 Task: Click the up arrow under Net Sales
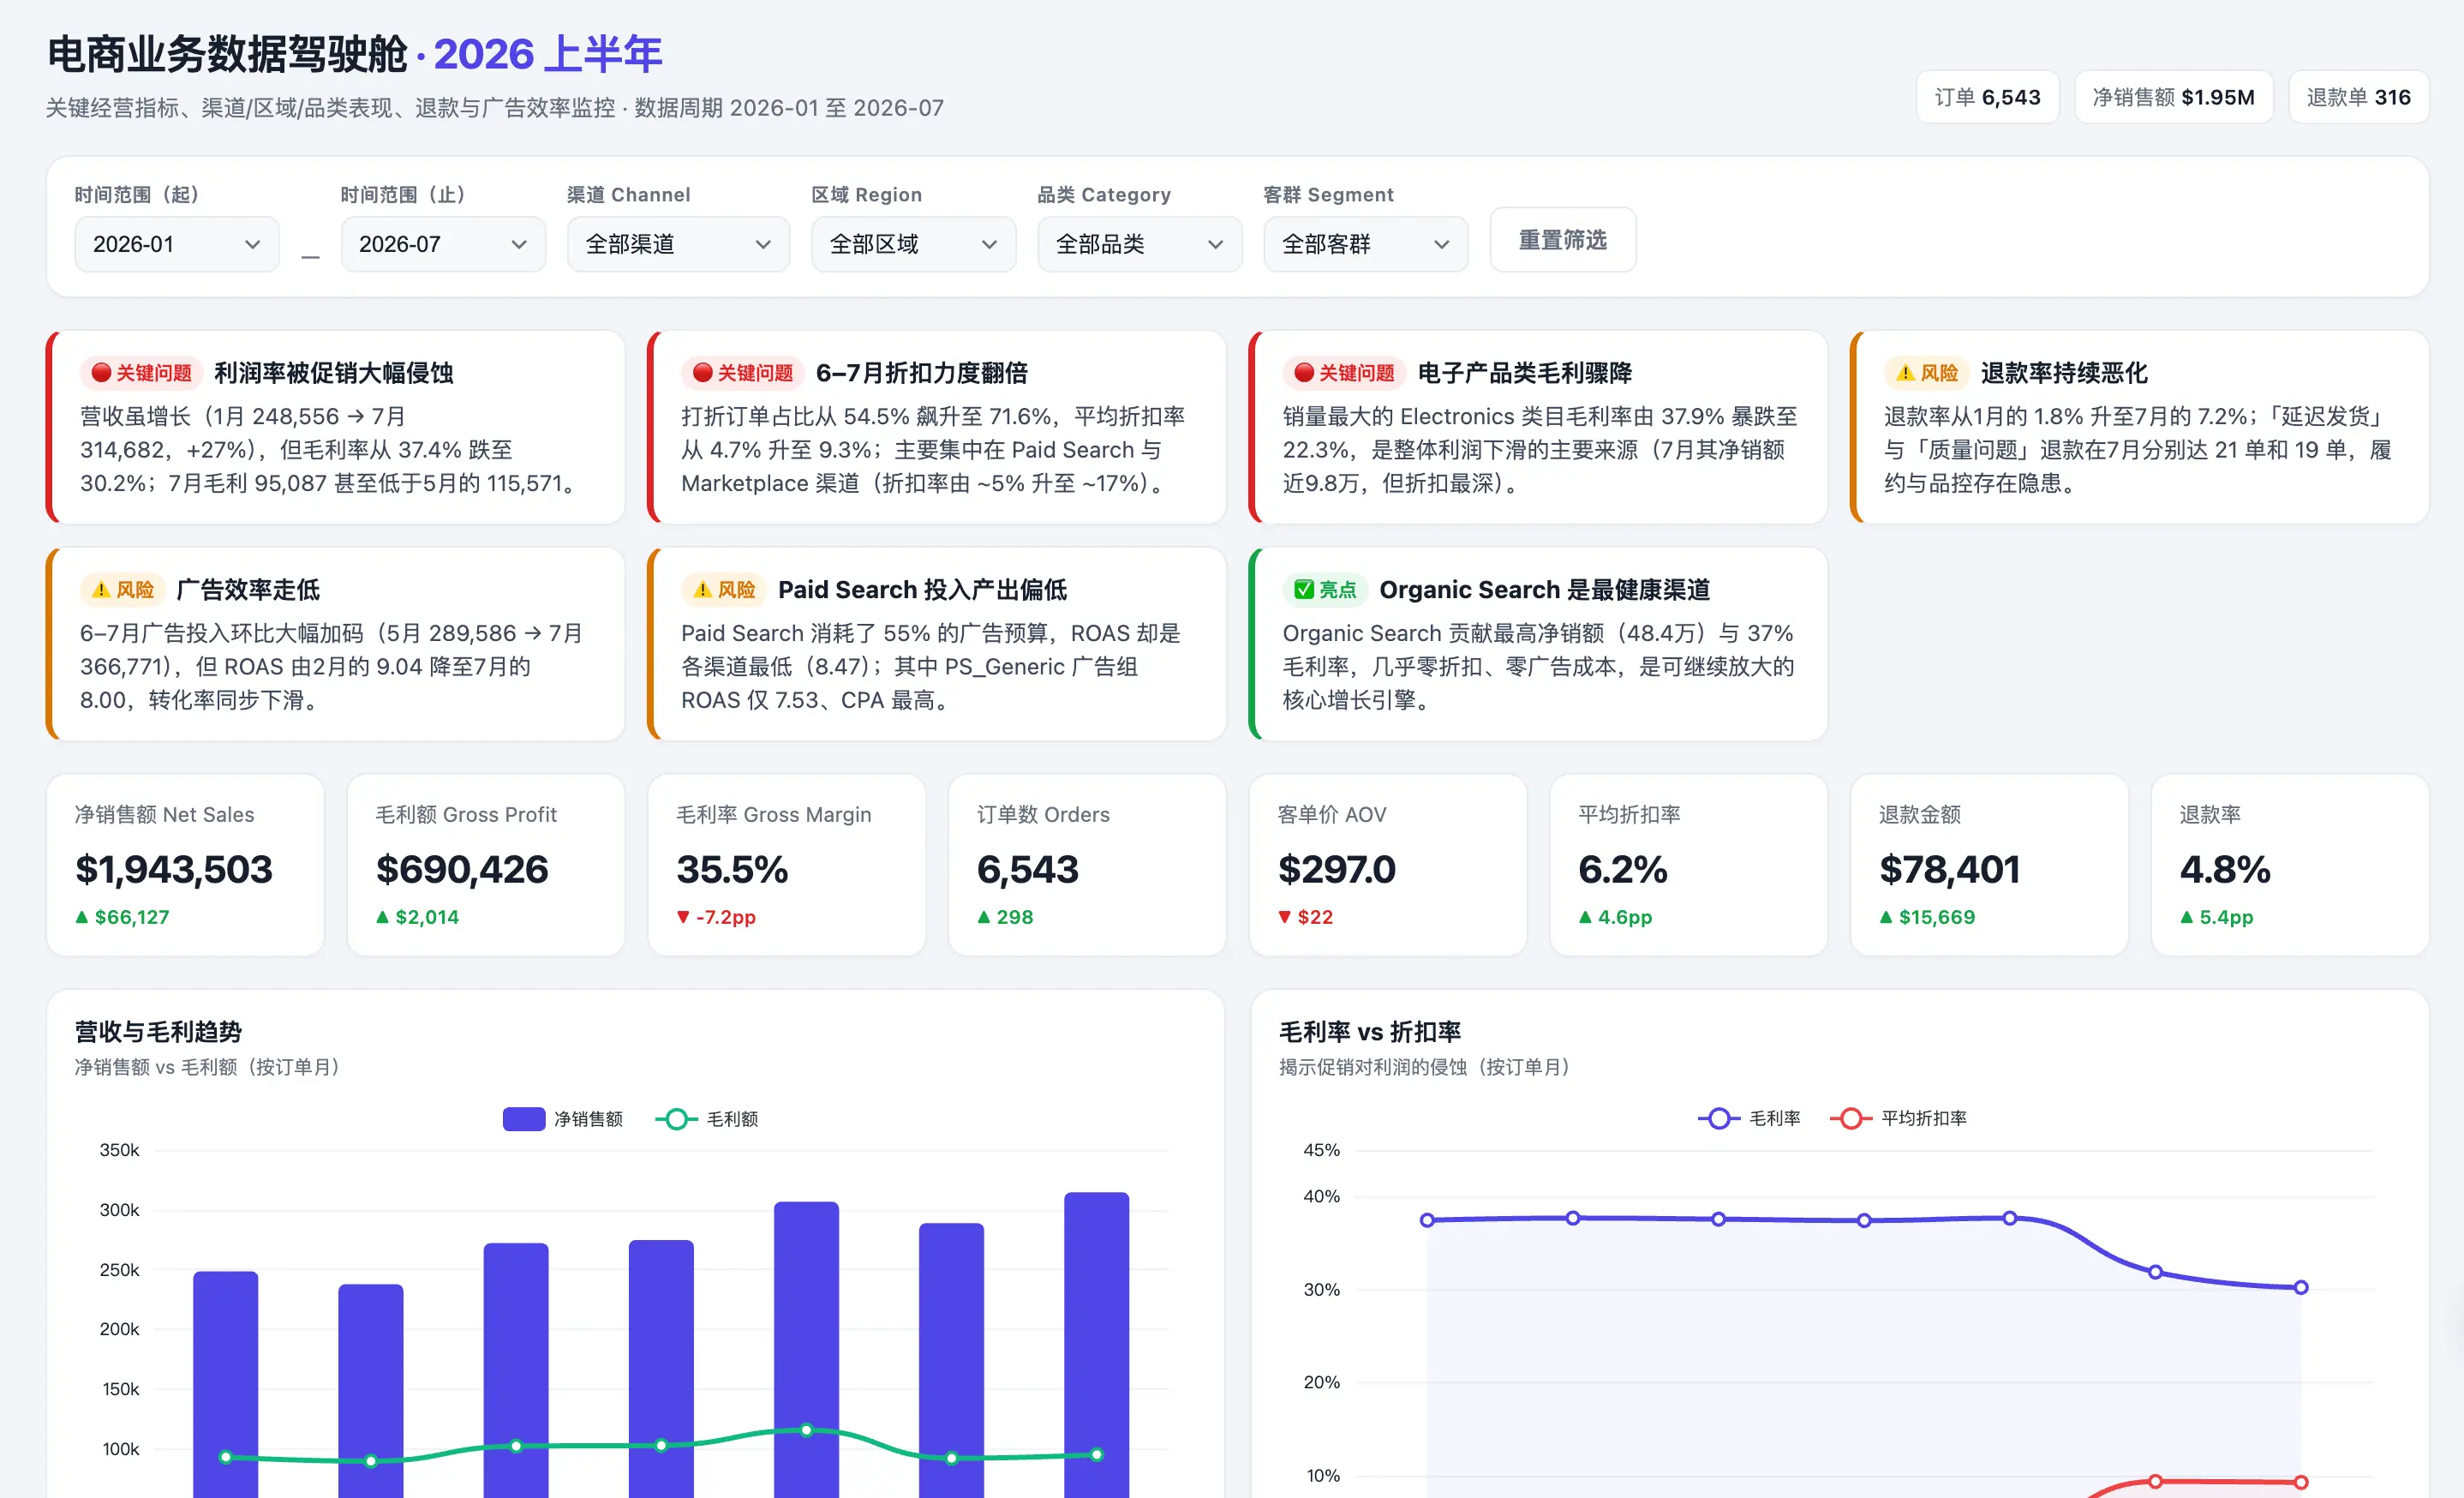pos(82,917)
